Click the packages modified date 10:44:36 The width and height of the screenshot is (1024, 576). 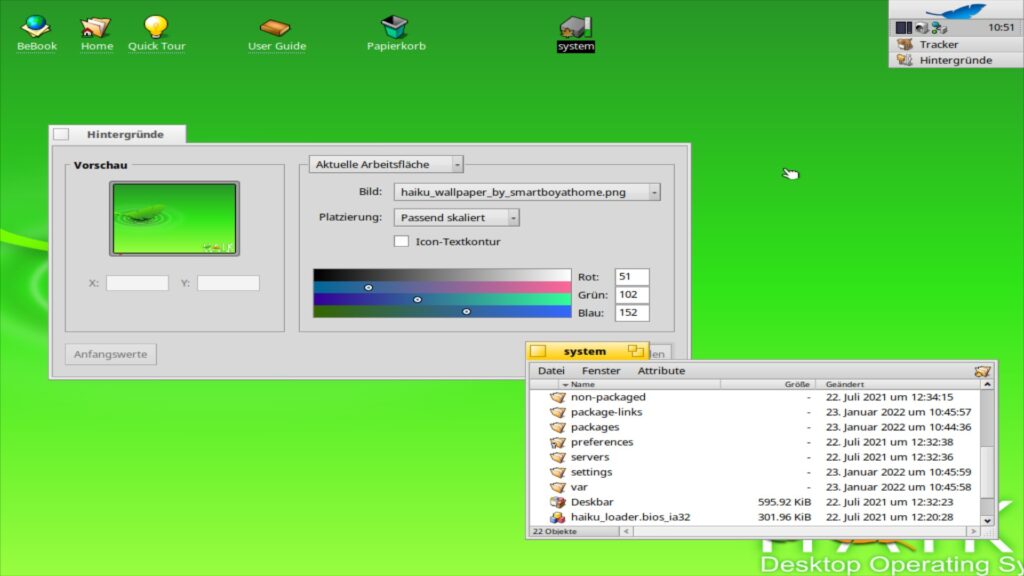(898, 427)
